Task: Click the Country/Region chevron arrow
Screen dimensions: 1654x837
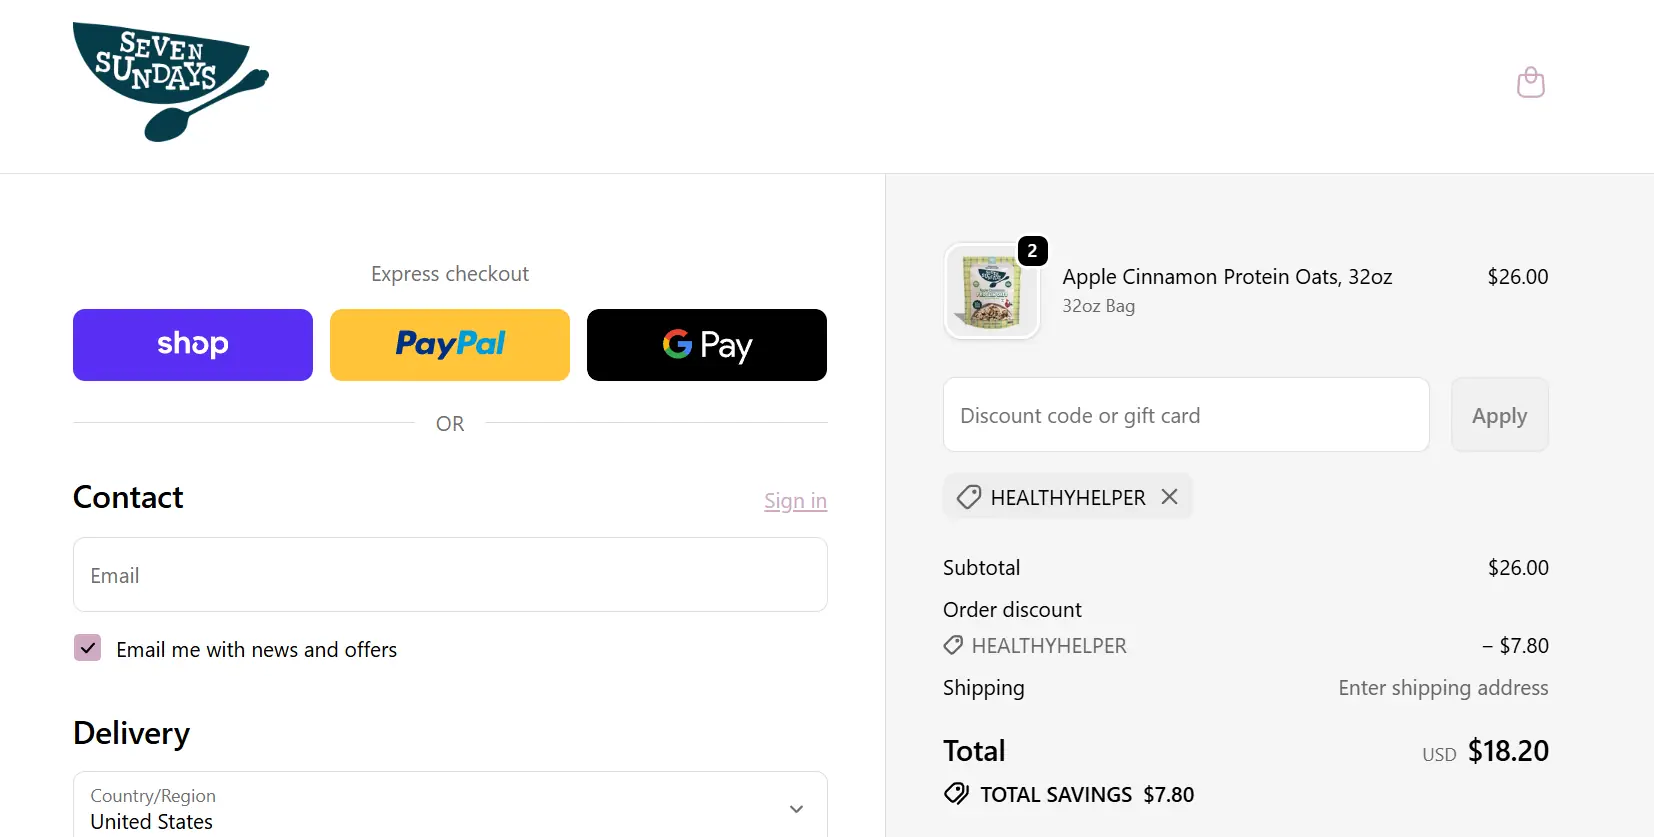Action: point(796,809)
